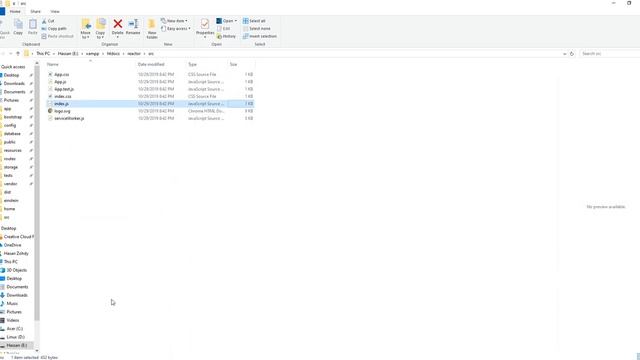Open the Copy to dropdown
The width and height of the screenshot is (640, 360).
[100, 35]
